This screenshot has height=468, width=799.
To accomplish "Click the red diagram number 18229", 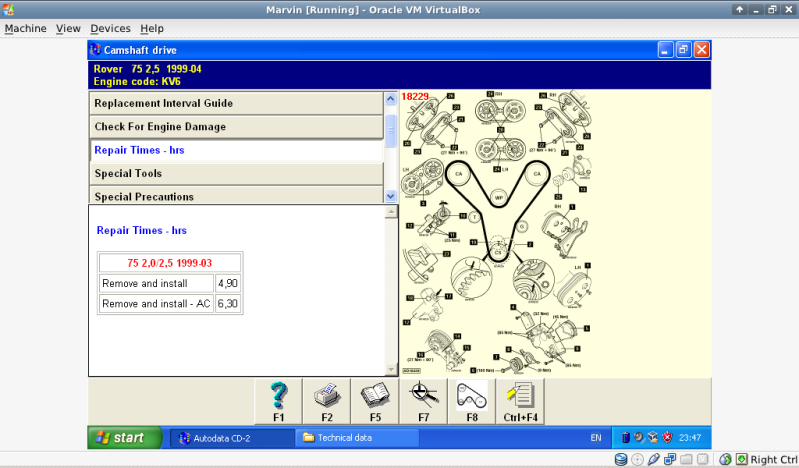I will pyautogui.click(x=415, y=96).
